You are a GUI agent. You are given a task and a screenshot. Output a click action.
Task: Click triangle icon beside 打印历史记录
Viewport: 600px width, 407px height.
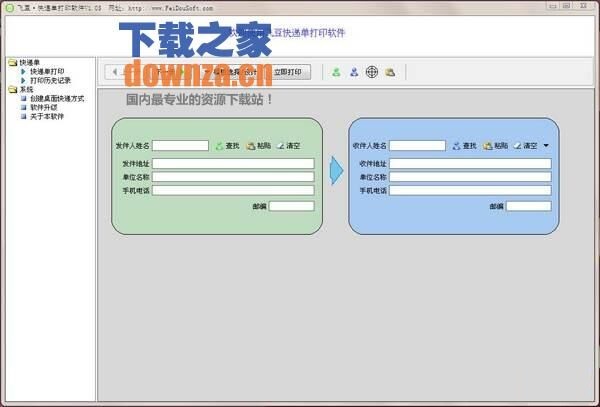pyautogui.click(x=23, y=80)
